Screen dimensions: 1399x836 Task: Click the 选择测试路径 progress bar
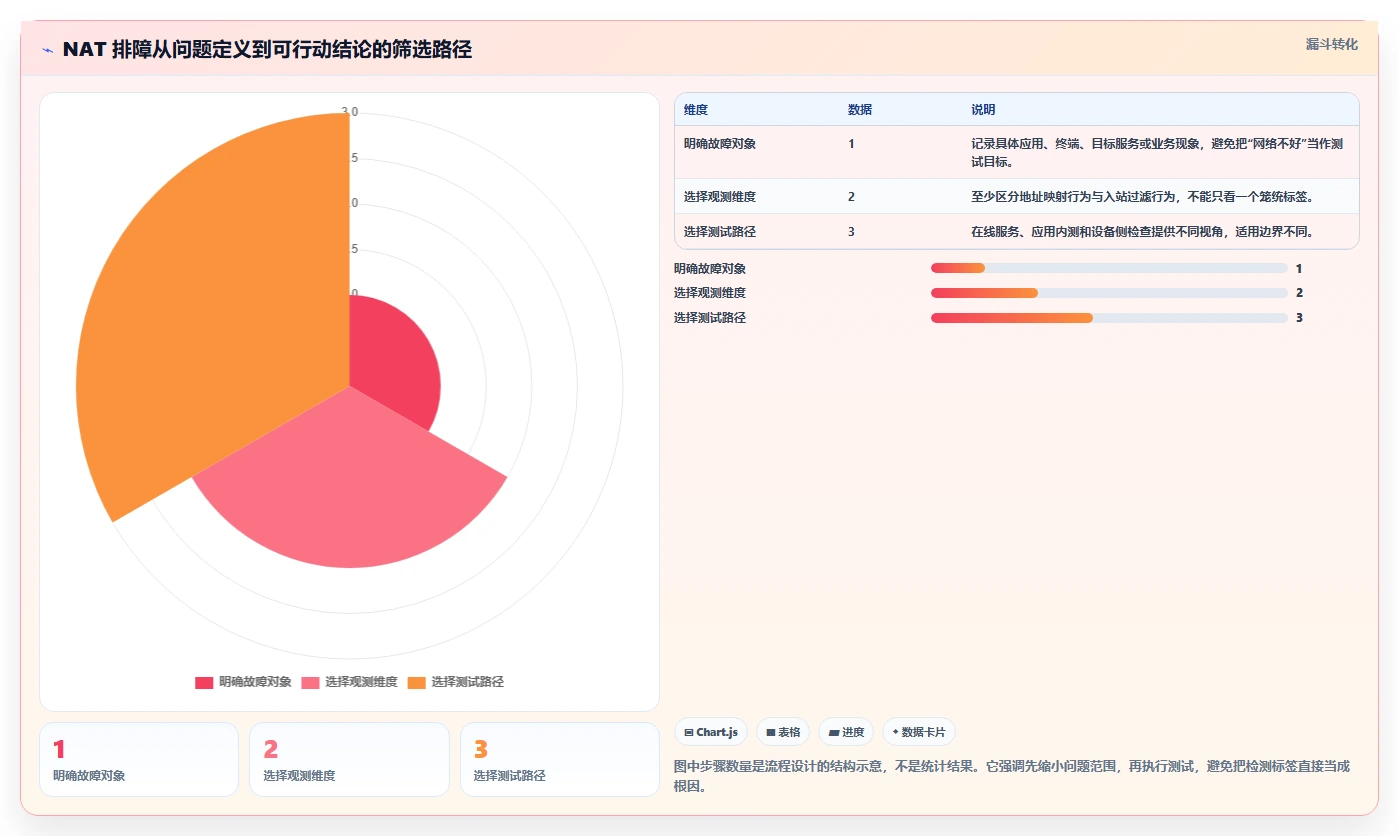pos(1109,318)
